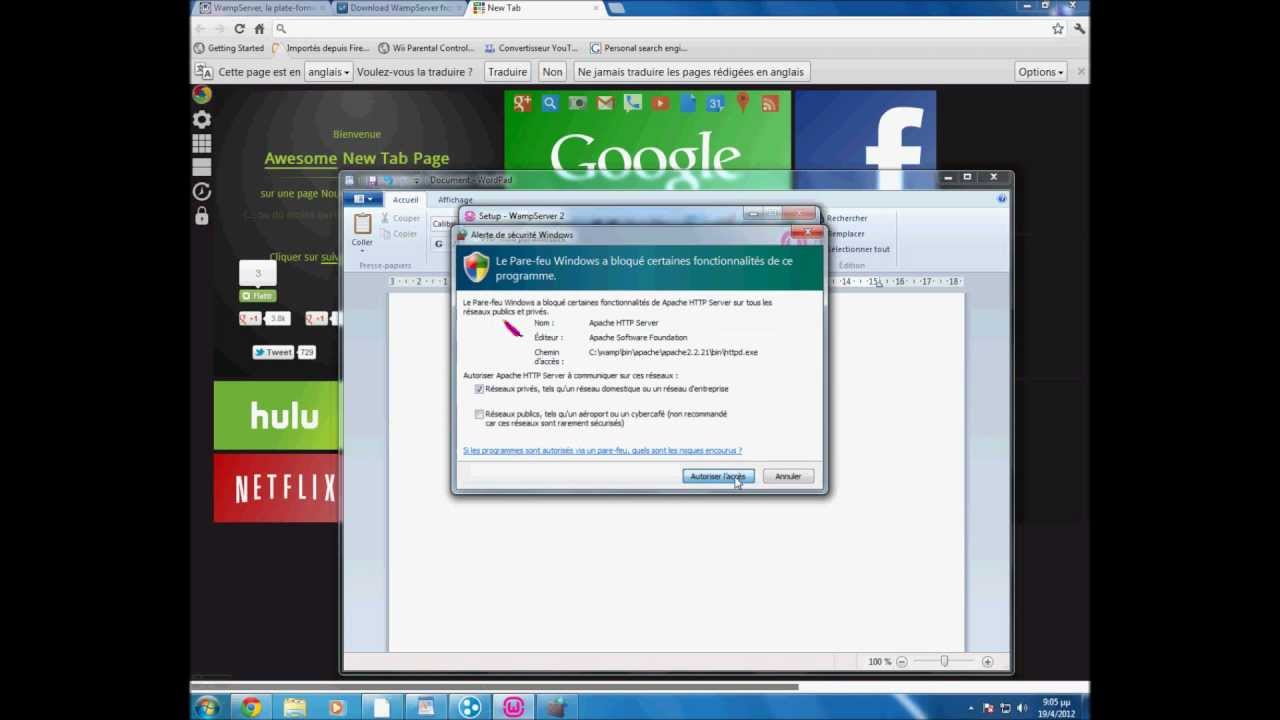Enable the Réseaux publics checkbox
The width and height of the screenshot is (1280, 720).
479,414
